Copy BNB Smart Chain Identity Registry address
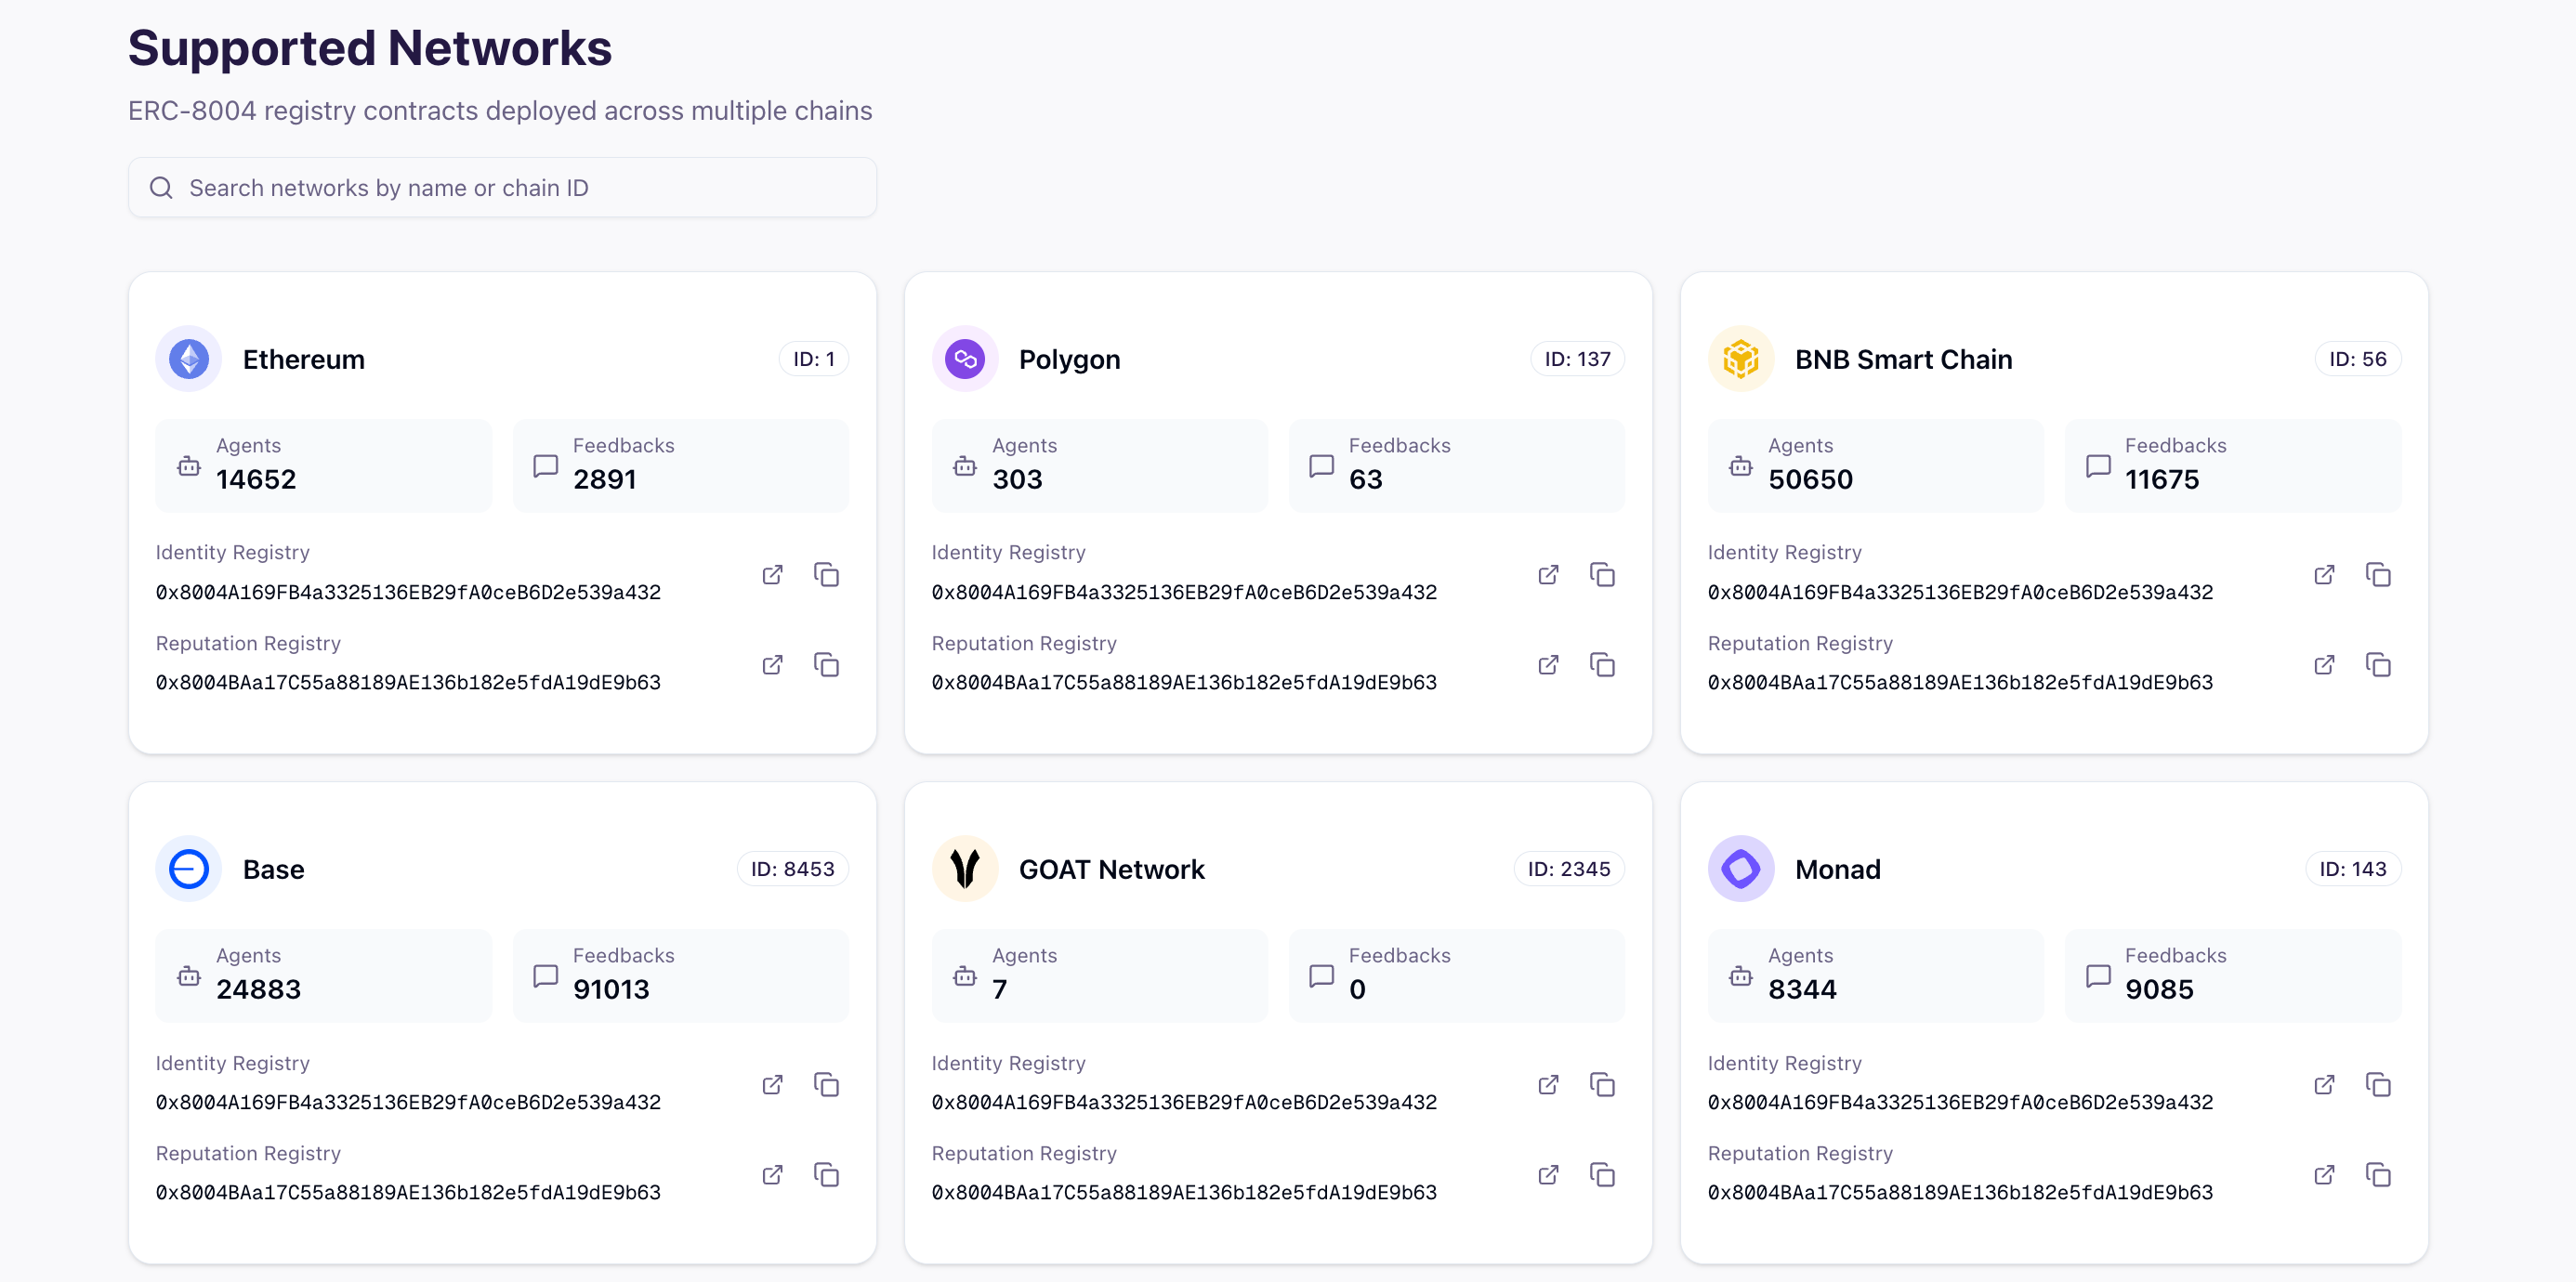This screenshot has height=1282, width=2576. (2378, 574)
